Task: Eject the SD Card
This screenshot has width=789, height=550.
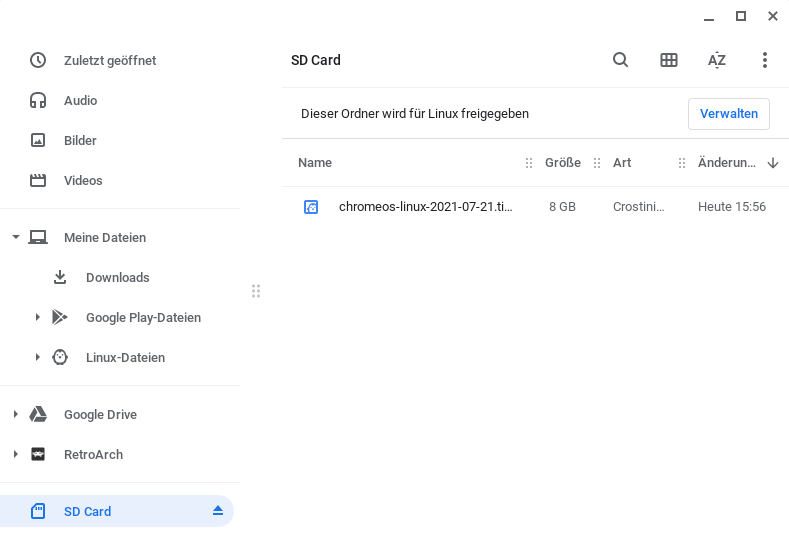Action: click(217, 511)
